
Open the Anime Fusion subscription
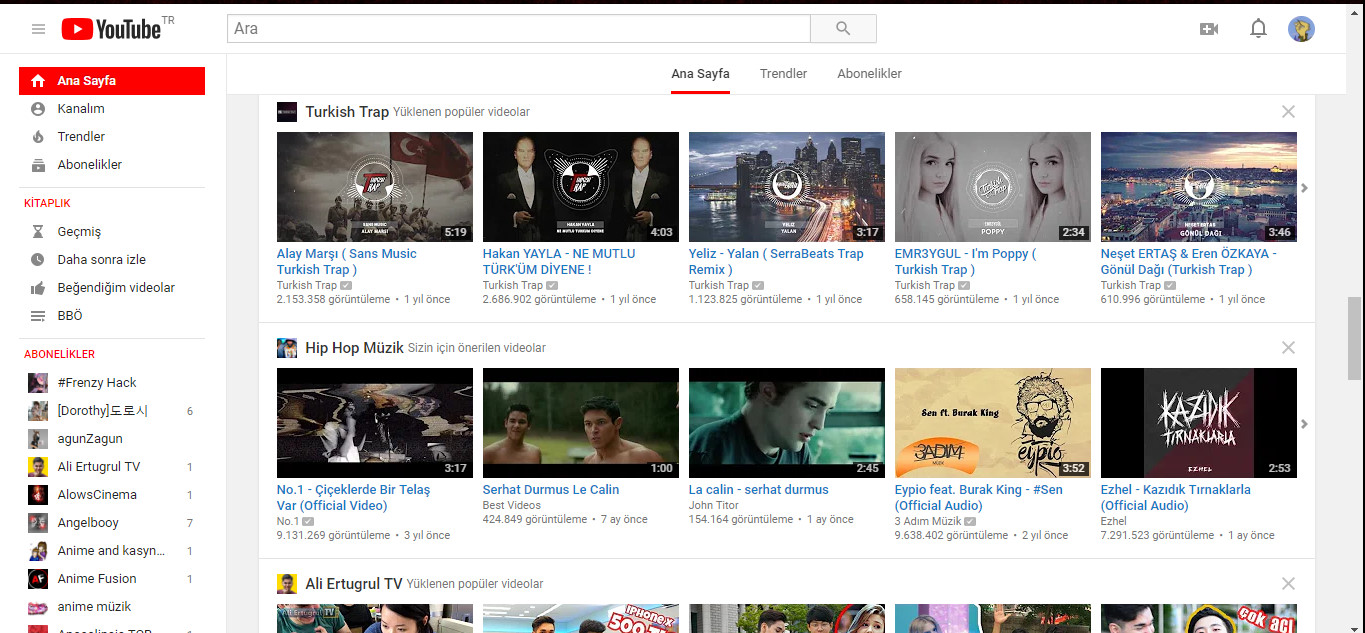coord(112,579)
